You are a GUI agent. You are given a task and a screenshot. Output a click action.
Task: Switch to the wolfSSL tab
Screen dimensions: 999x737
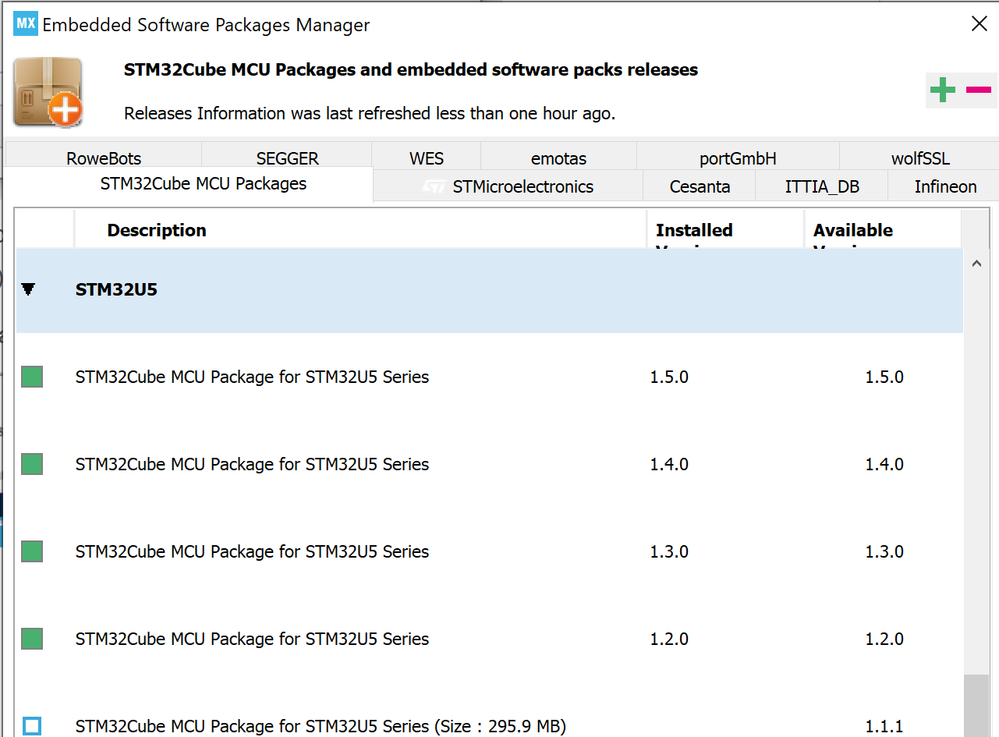point(920,158)
